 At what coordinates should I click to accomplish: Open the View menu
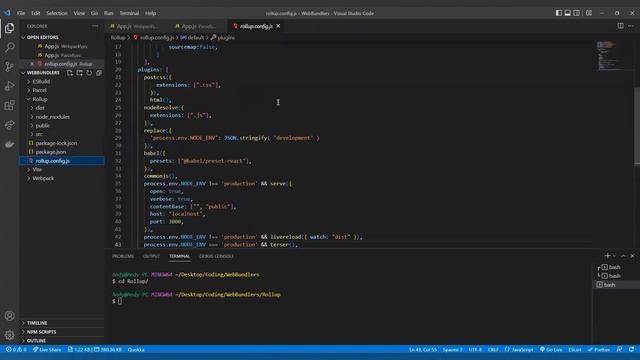point(79,13)
